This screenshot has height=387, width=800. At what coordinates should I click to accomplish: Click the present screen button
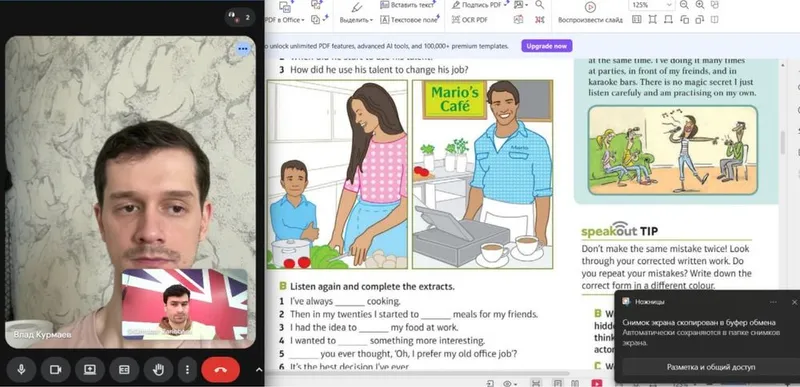[x=90, y=370]
